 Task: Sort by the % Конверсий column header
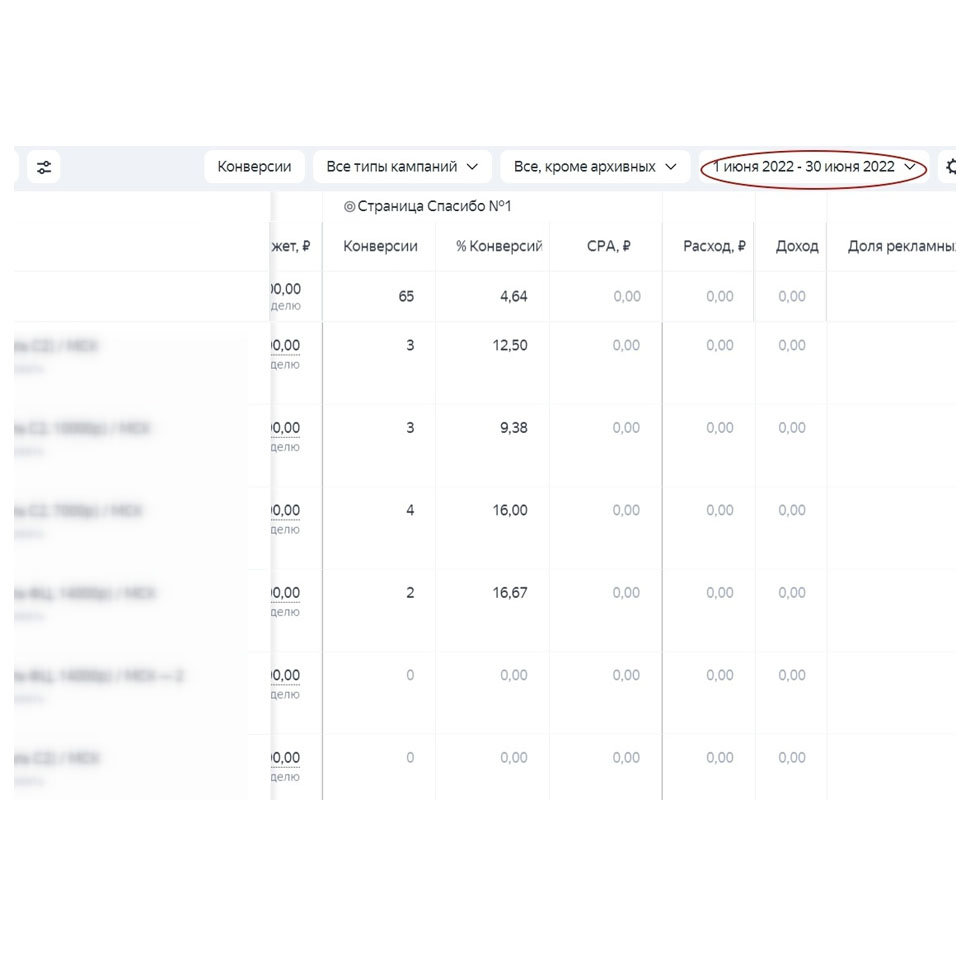click(499, 246)
